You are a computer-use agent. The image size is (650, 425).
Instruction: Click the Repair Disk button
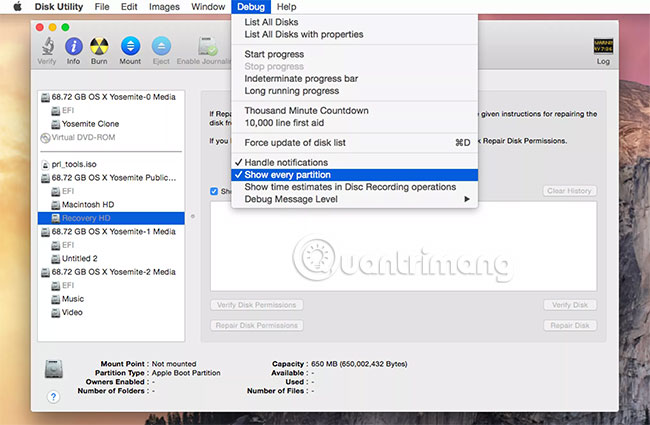[570, 326]
